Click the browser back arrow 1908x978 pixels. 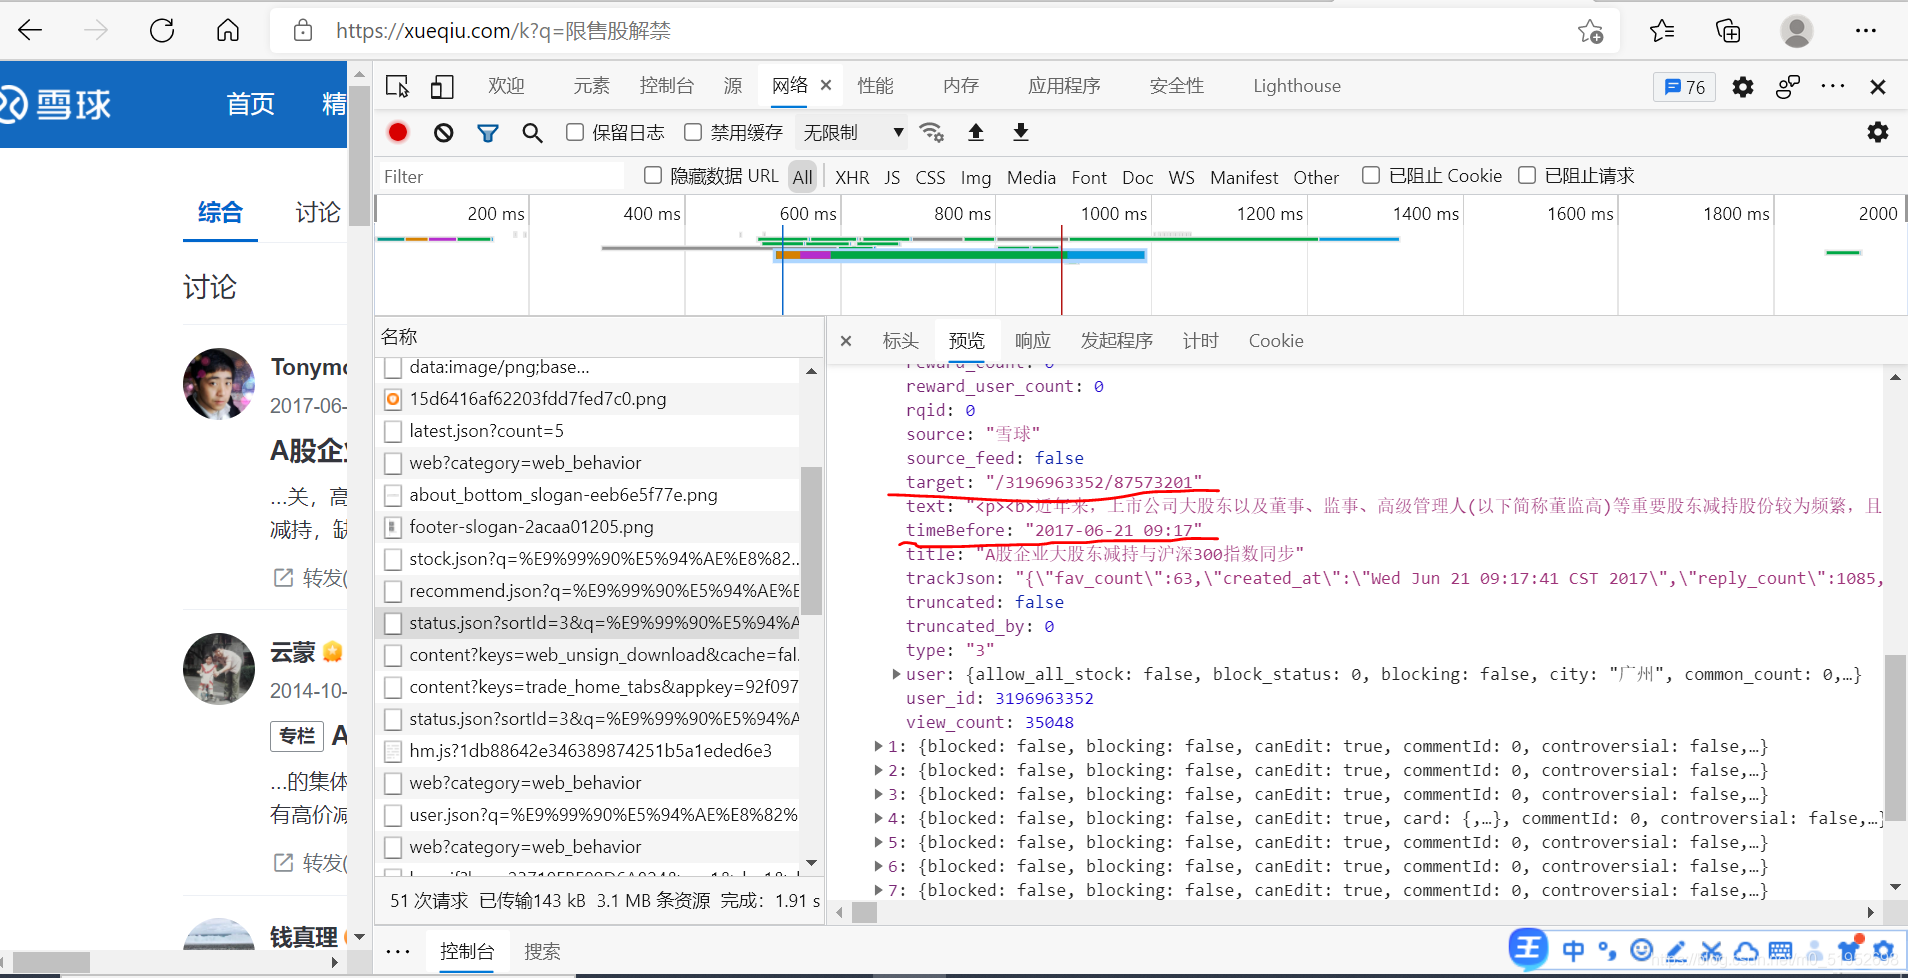point(30,31)
